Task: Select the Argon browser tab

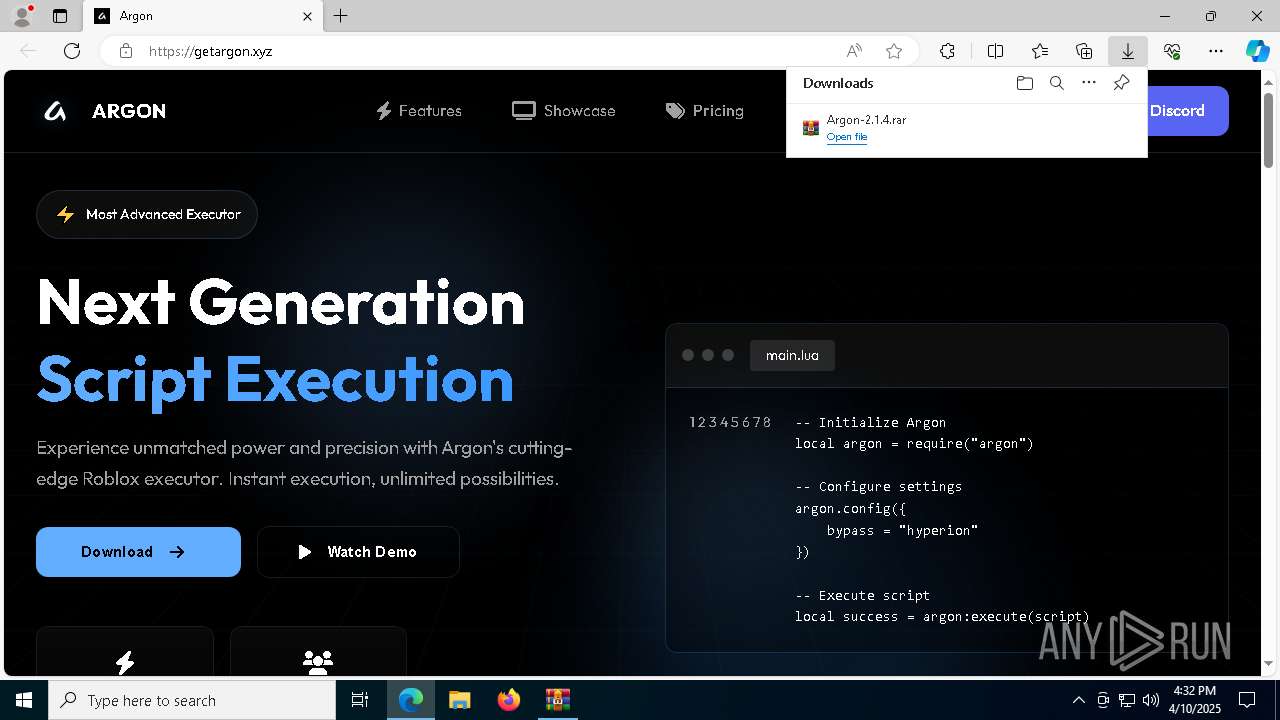Action: tap(204, 16)
